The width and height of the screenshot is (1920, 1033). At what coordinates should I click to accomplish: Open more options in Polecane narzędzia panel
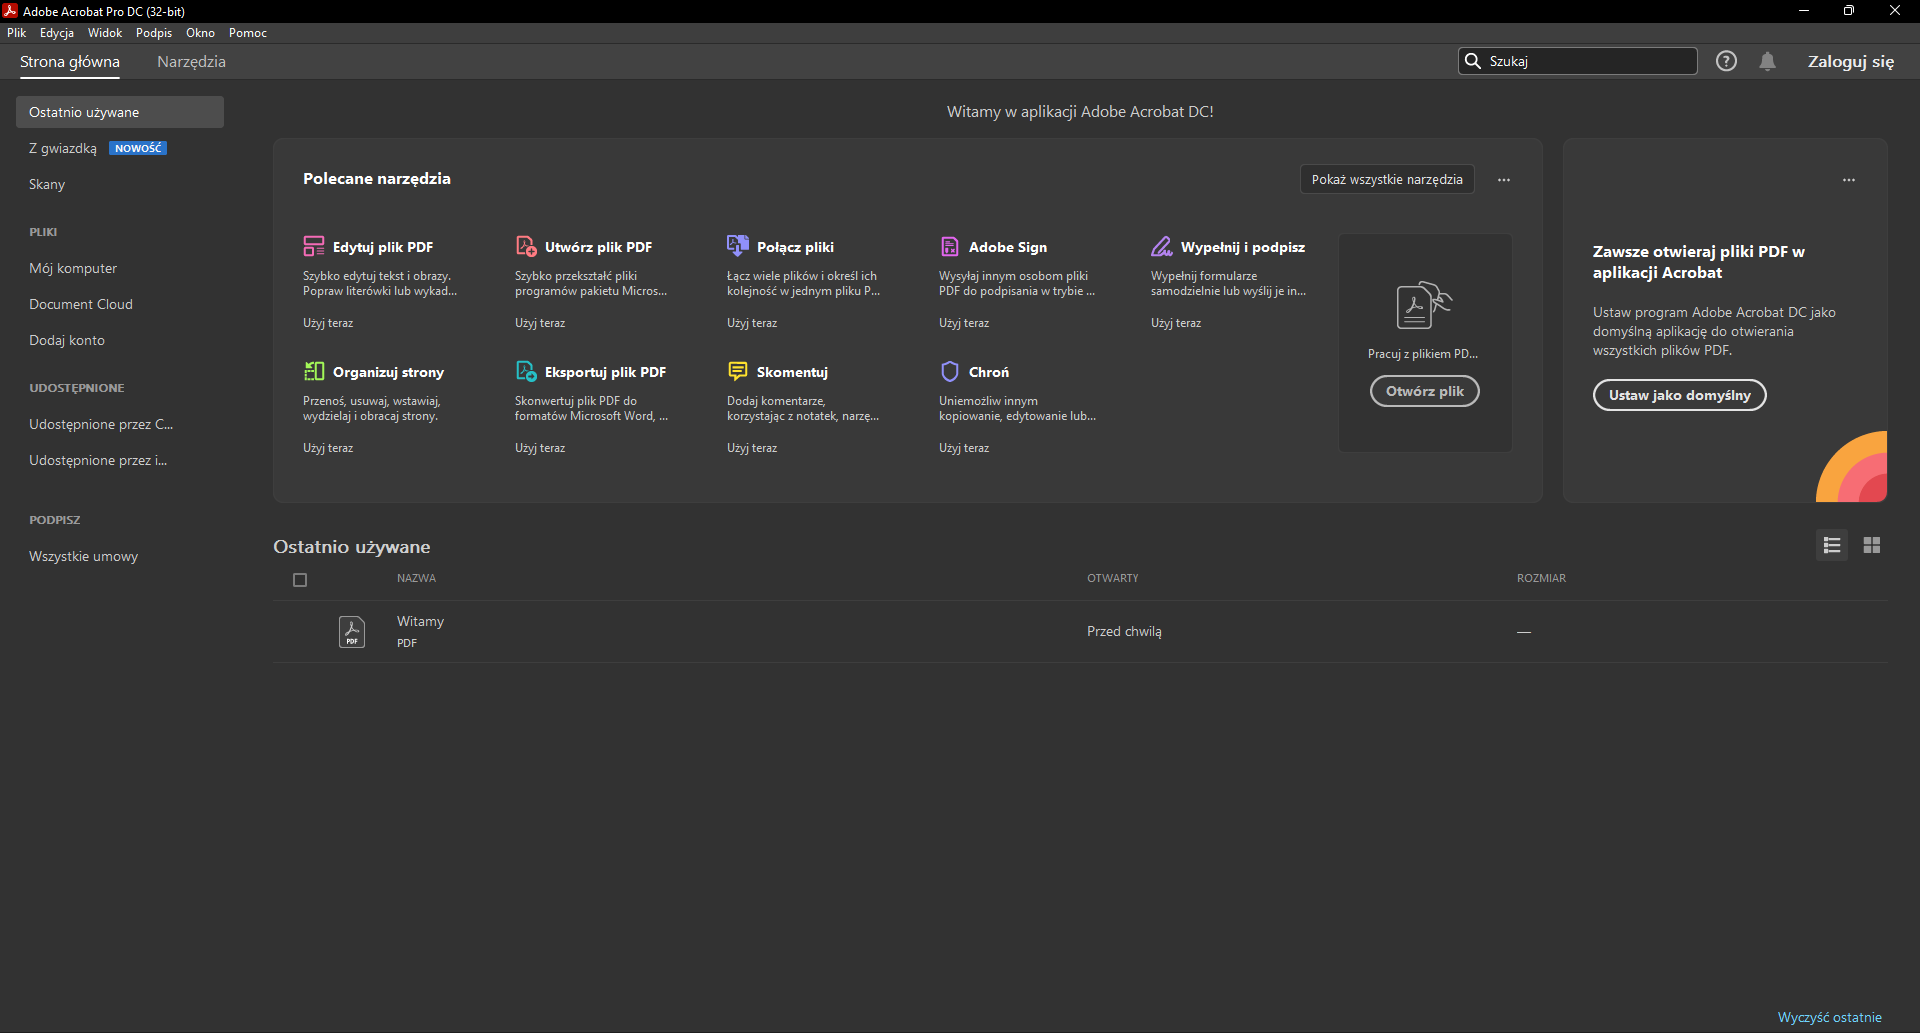click(1504, 180)
